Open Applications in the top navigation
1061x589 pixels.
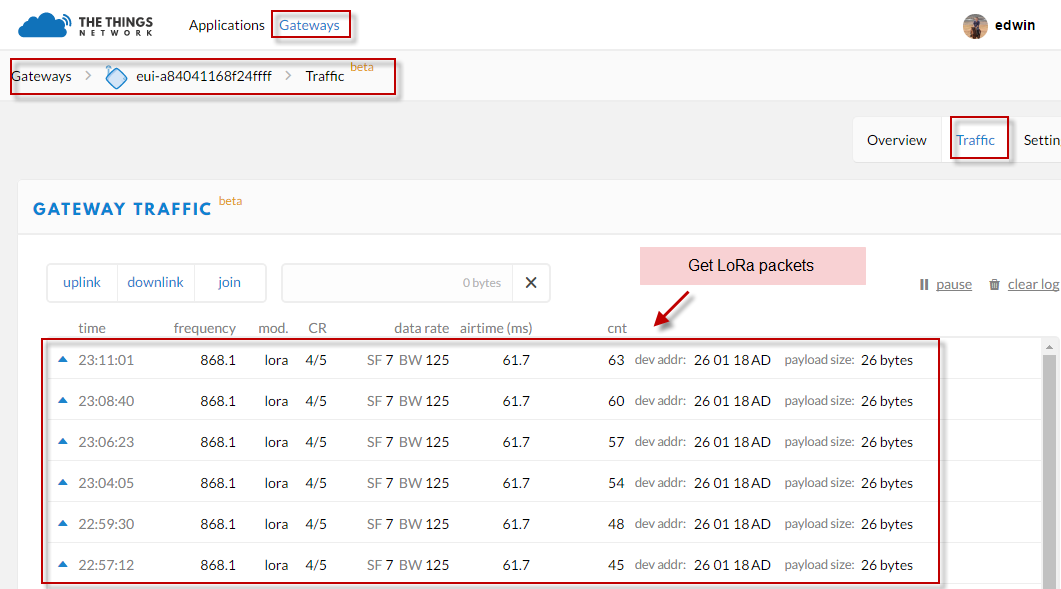click(227, 25)
